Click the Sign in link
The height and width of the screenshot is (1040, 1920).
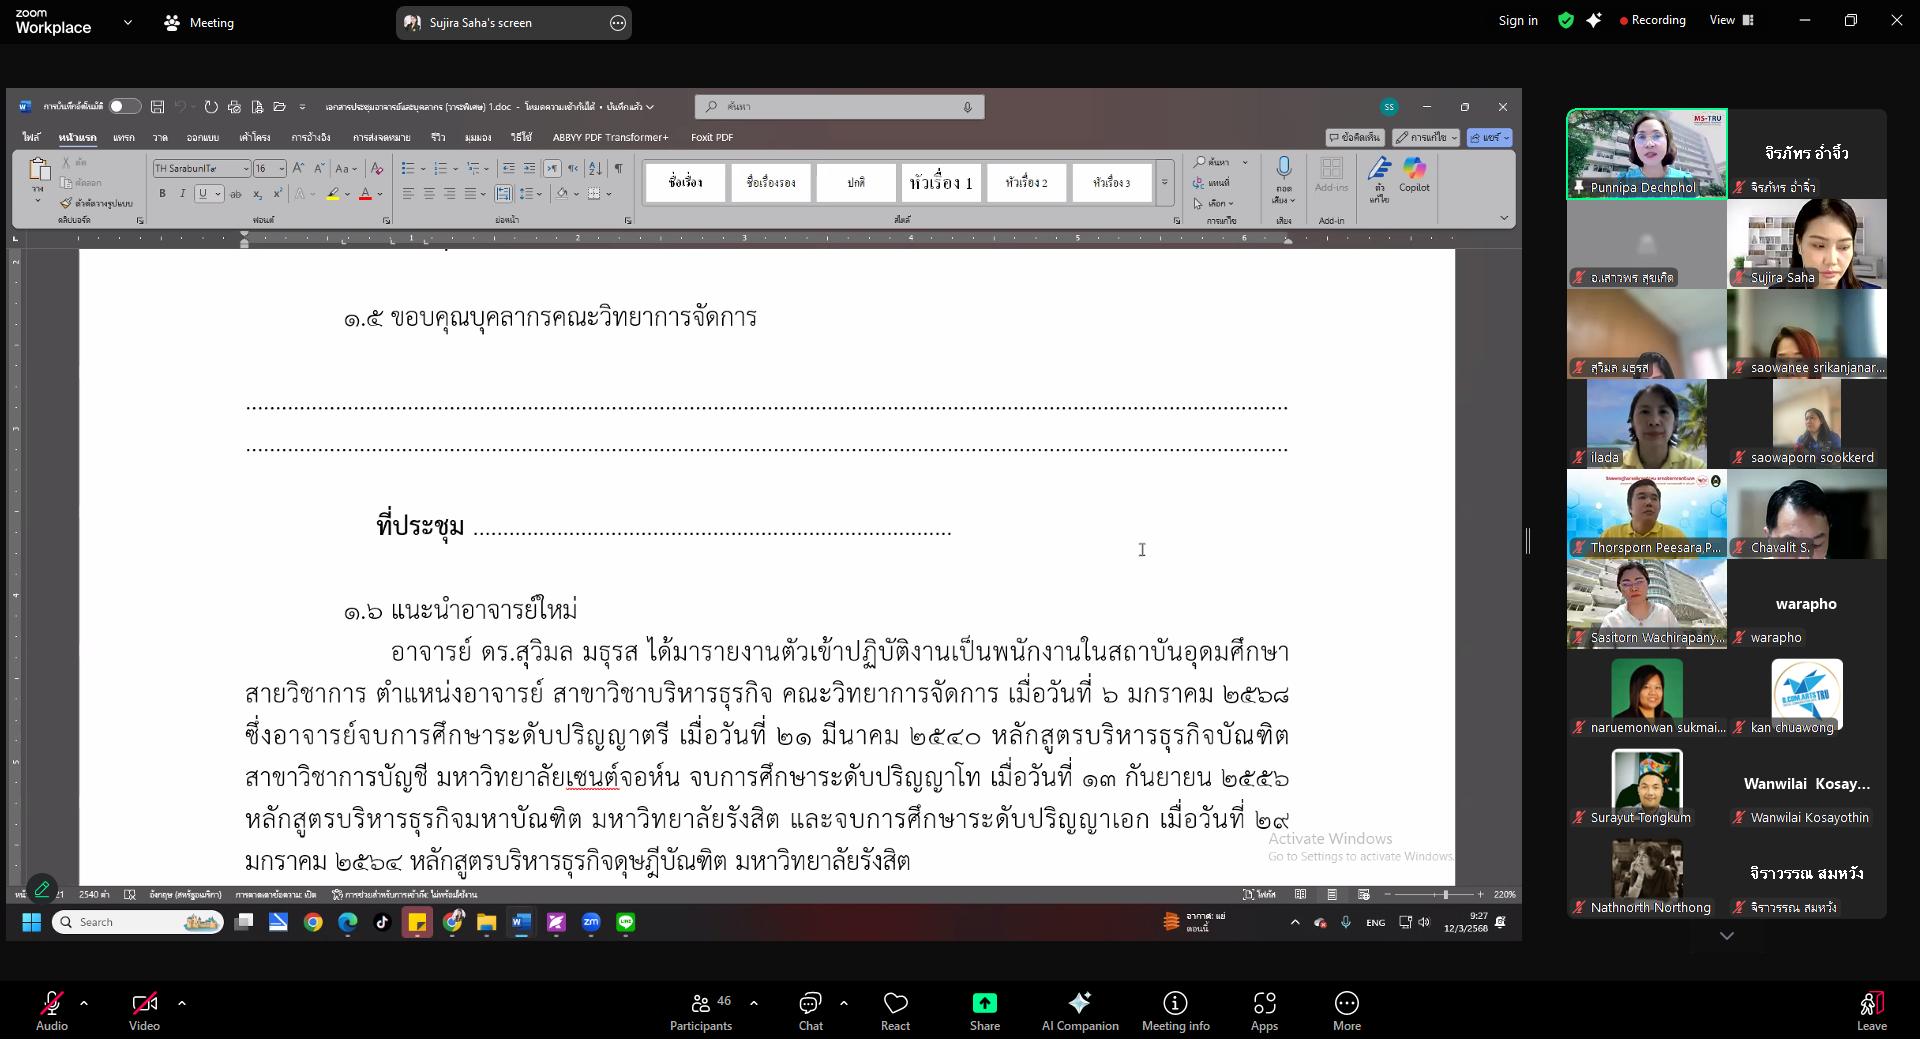coord(1517,20)
